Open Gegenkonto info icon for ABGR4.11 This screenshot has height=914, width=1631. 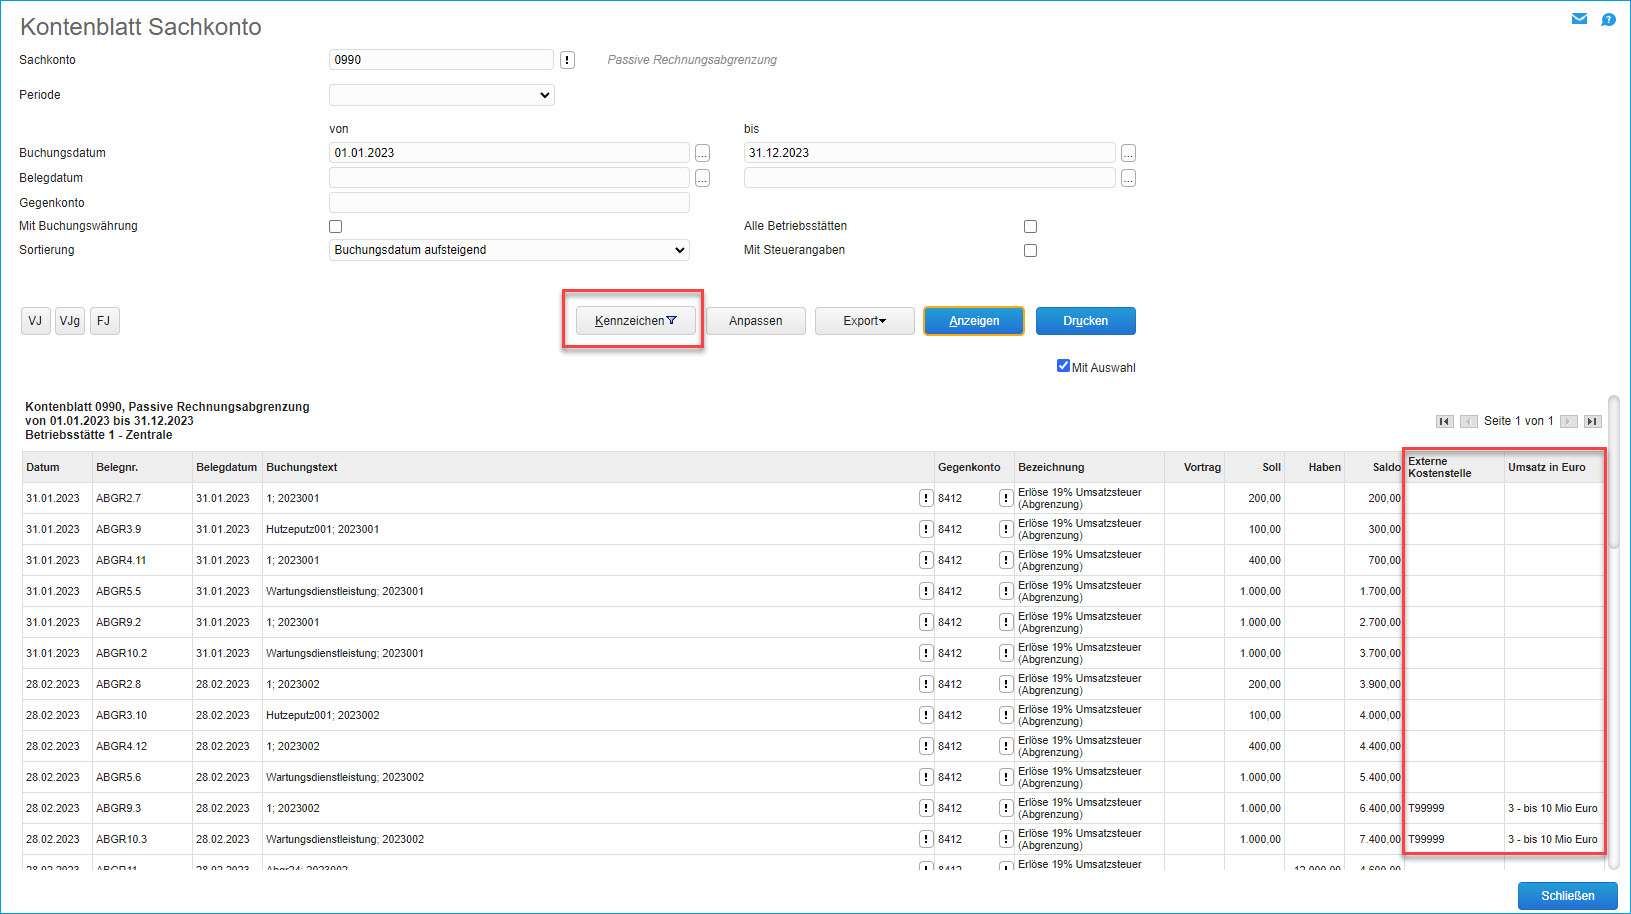coord(1005,560)
